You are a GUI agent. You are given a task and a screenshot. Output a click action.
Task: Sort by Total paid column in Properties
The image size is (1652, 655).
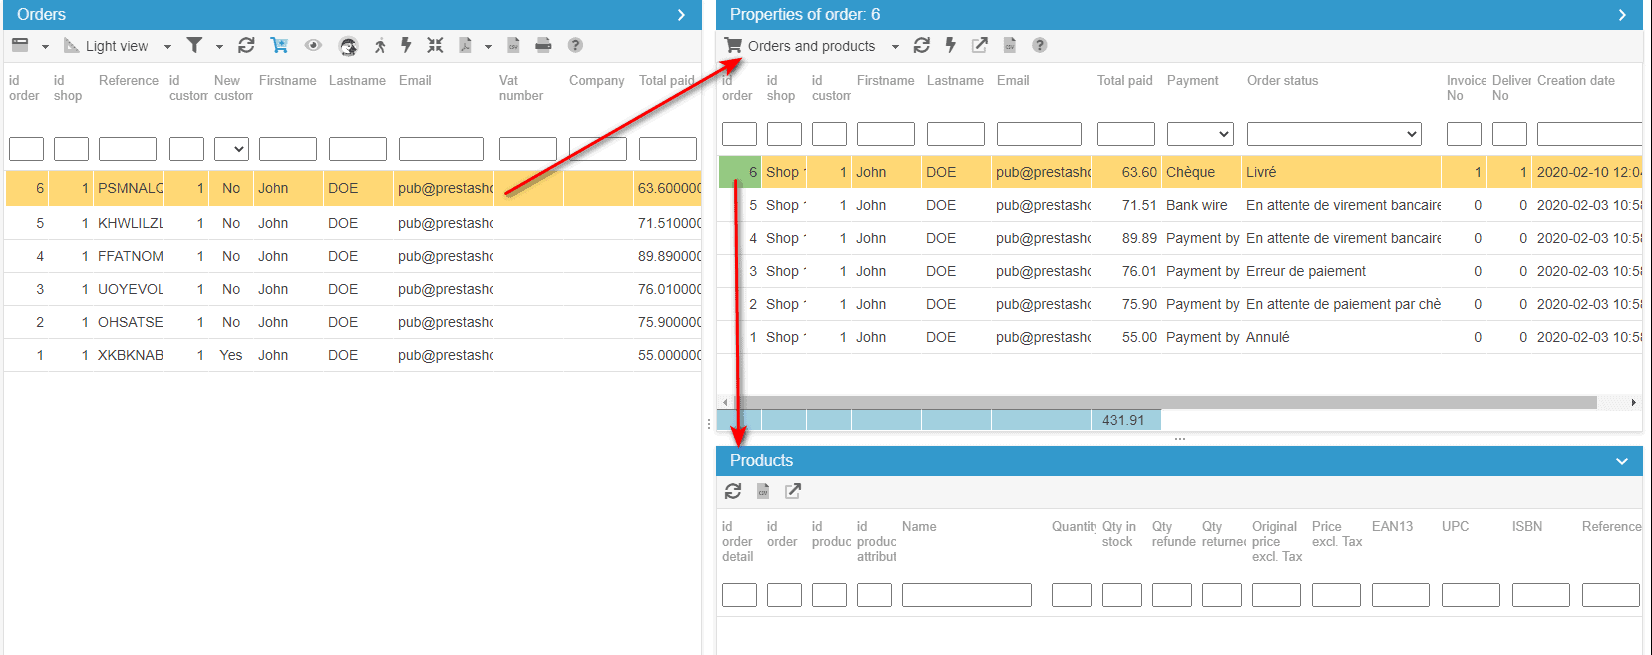1124,80
